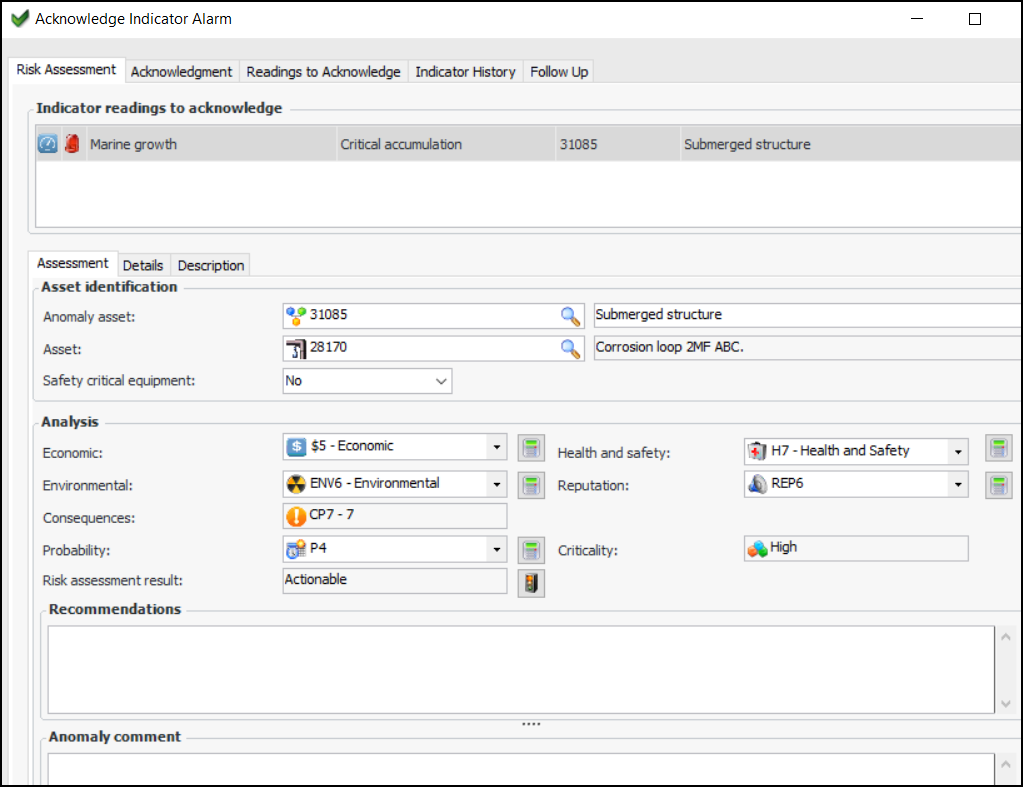The height and width of the screenshot is (787, 1023).
Task: Click calculator icon beside Reputation field
Action: pos(998,485)
